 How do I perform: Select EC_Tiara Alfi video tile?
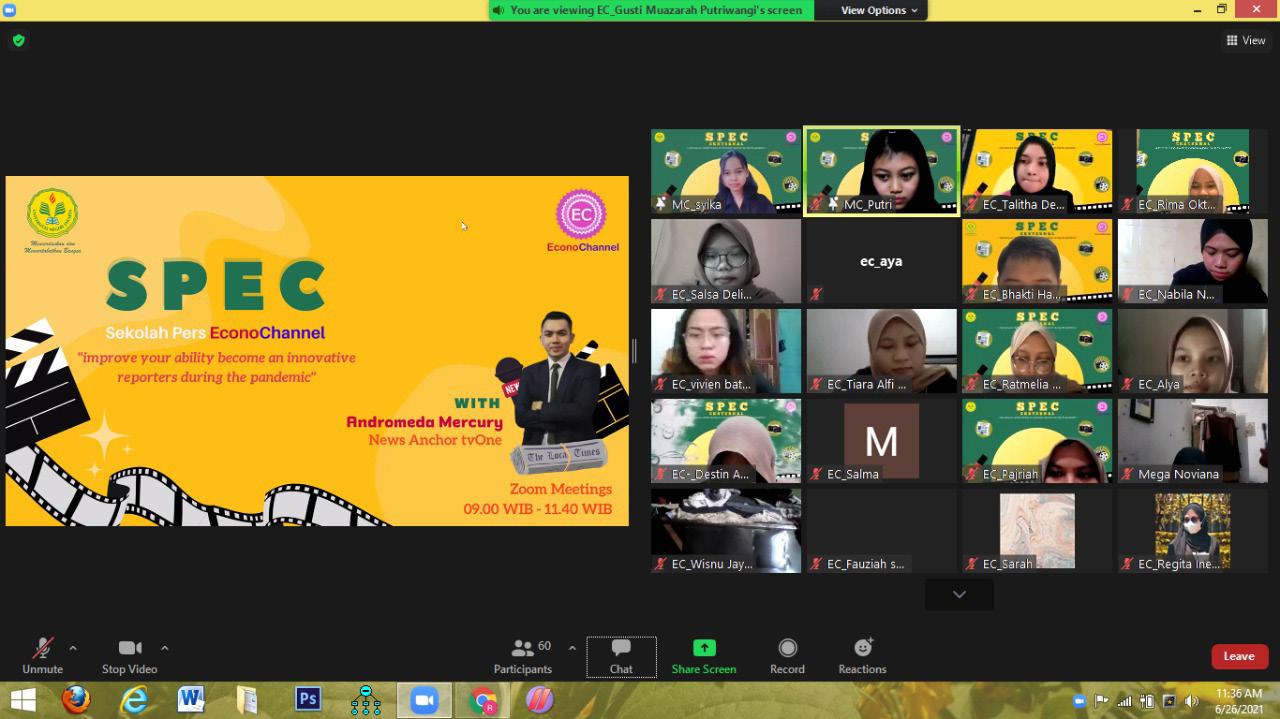coord(882,351)
